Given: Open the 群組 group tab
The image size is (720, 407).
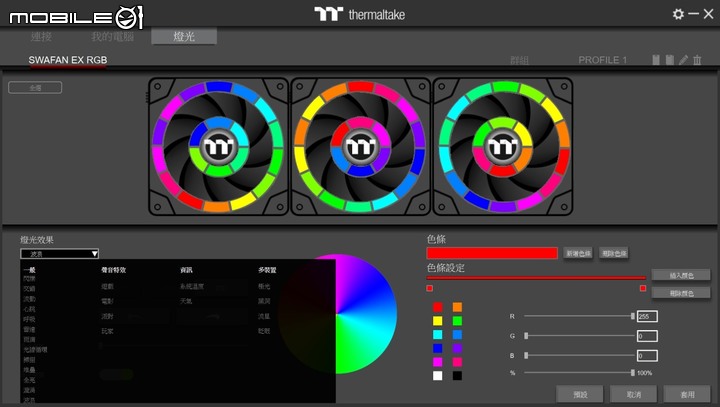Looking at the screenshot, I should pyautogui.click(x=519, y=60).
